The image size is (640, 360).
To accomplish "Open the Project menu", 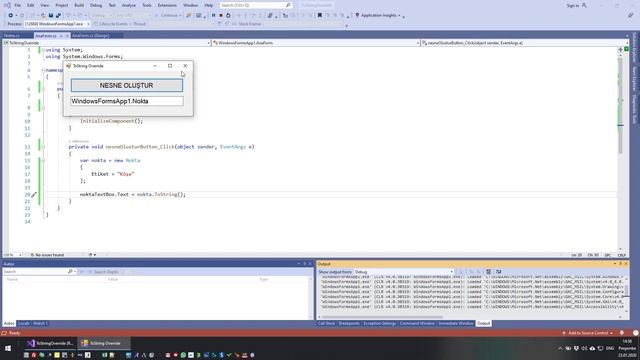I will coord(62,5).
